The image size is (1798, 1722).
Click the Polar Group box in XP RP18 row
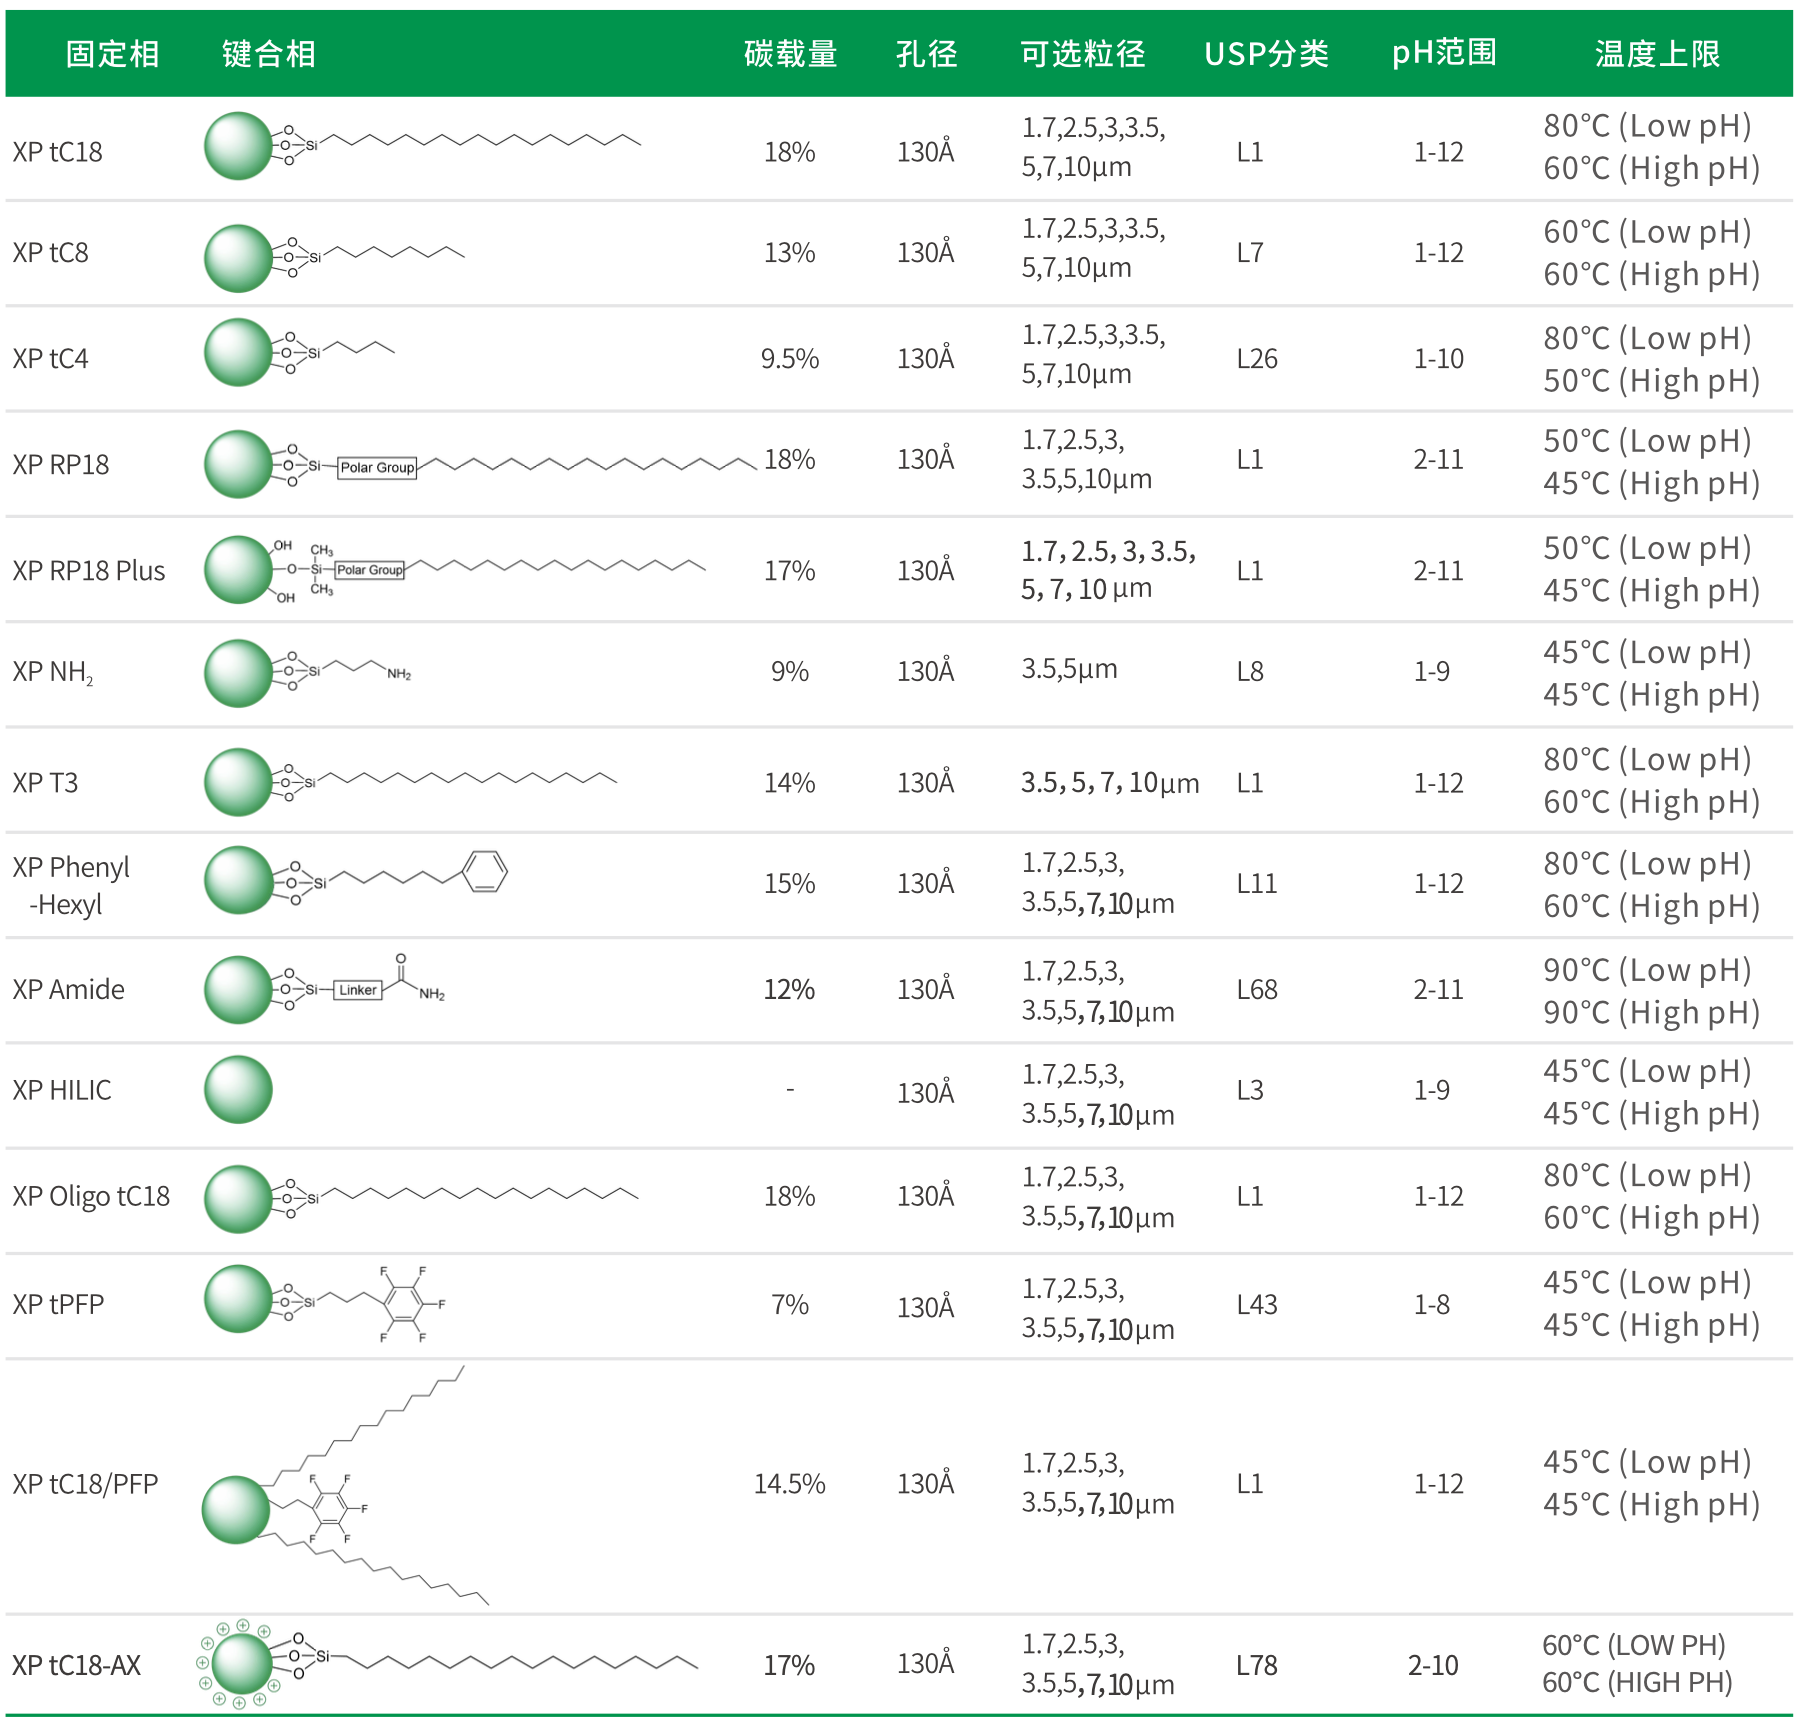[x=377, y=467]
